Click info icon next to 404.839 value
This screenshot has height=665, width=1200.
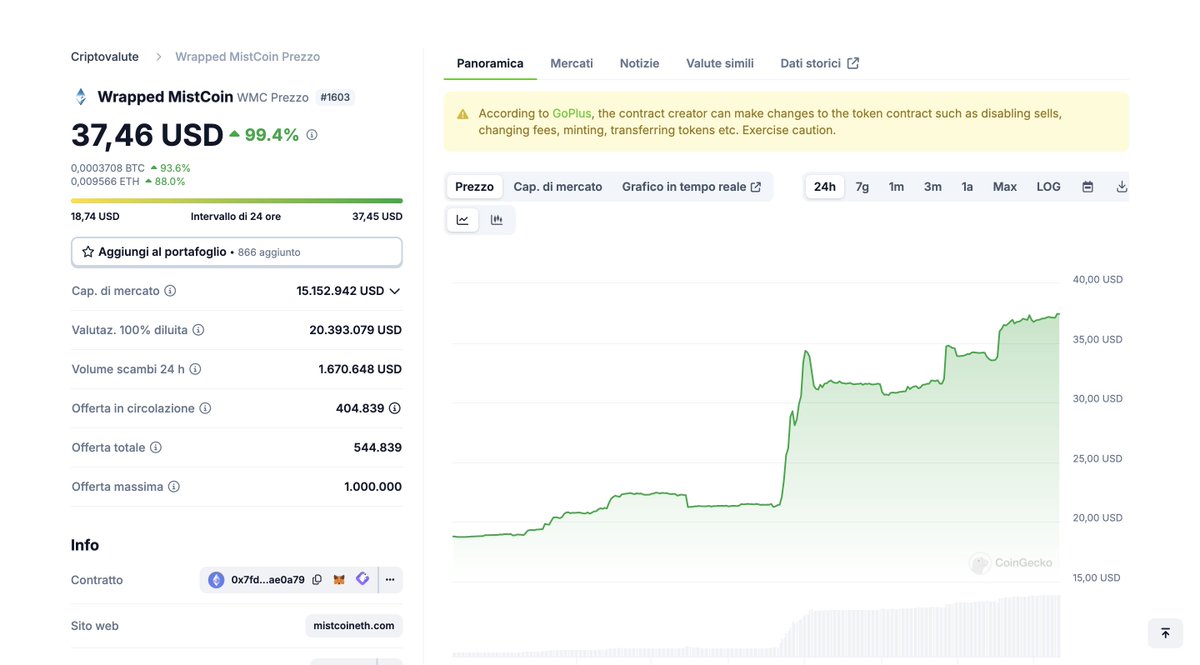click(395, 408)
